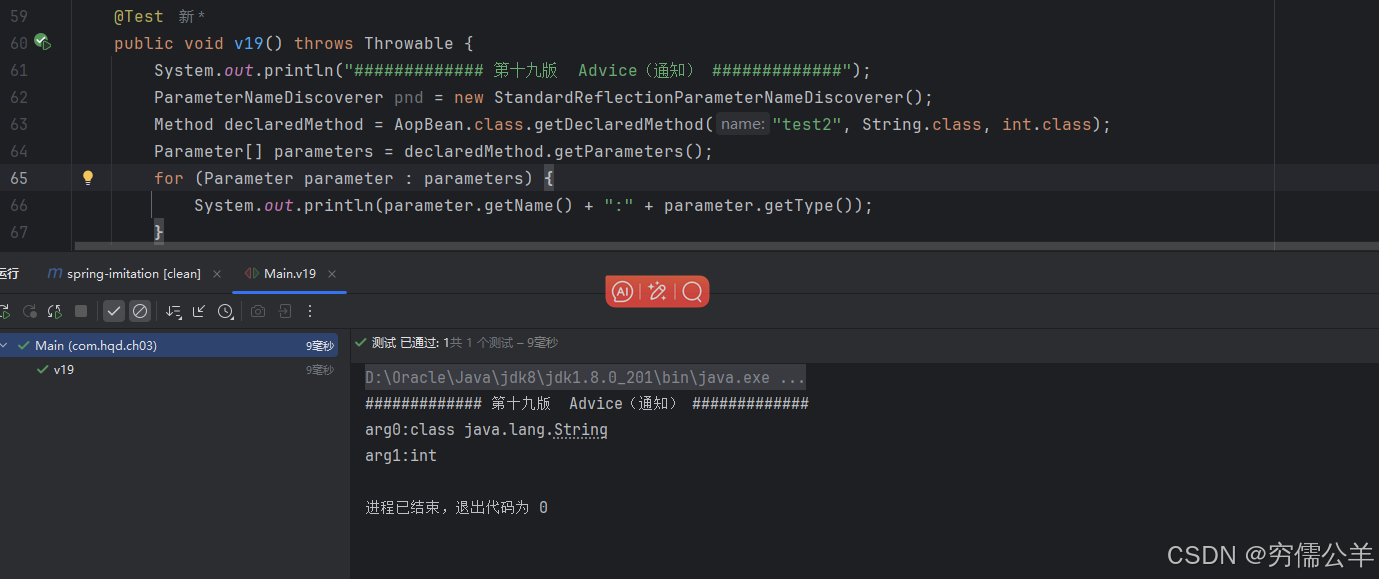Screen dimensions: 1379x579
Task: Click the java.exe command line in console
Action: tap(585, 378)
